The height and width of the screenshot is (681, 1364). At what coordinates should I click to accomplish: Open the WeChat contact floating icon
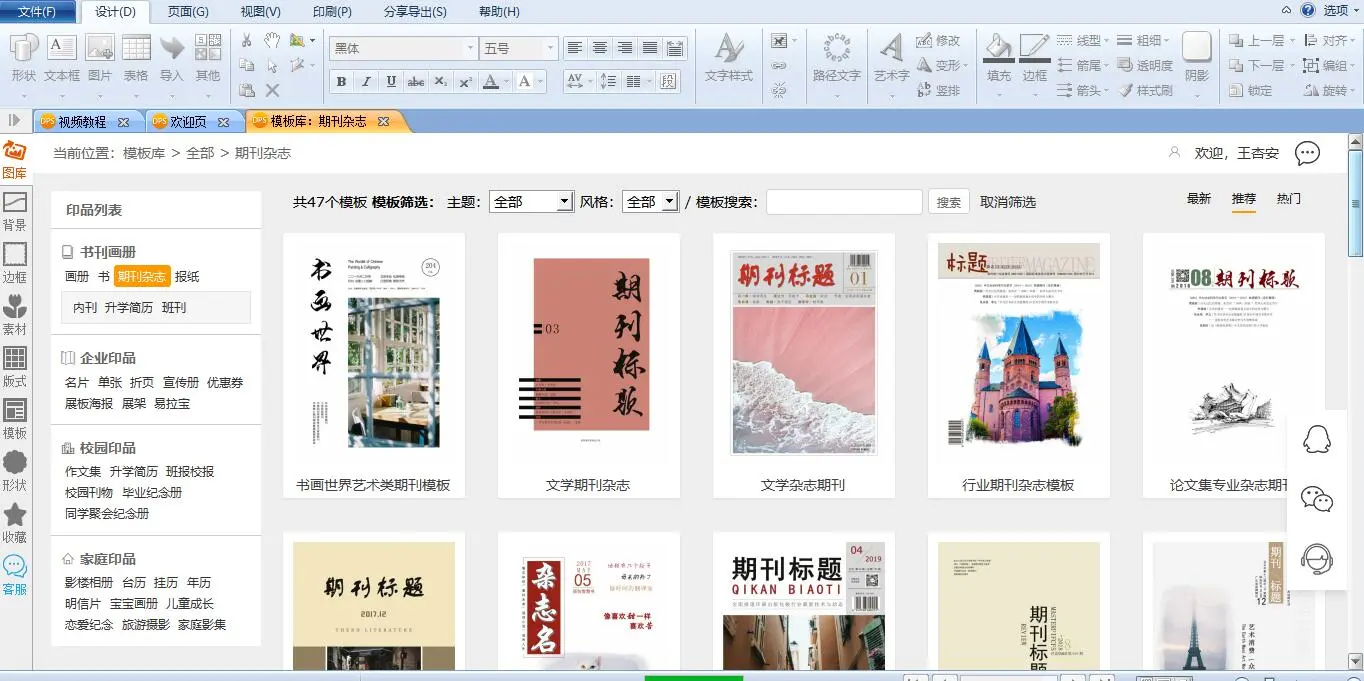coord(1316,498)
